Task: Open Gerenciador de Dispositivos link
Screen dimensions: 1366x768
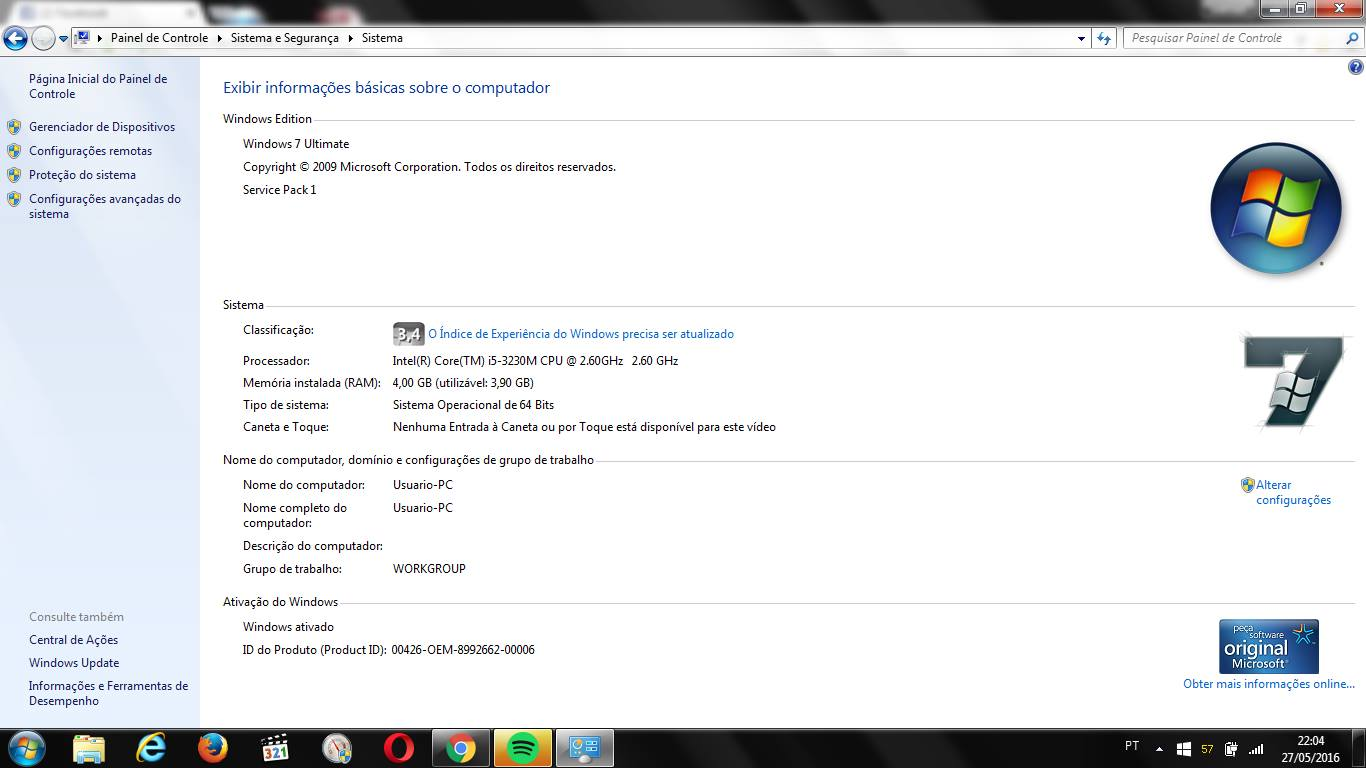Action: [x=102, y=127]
